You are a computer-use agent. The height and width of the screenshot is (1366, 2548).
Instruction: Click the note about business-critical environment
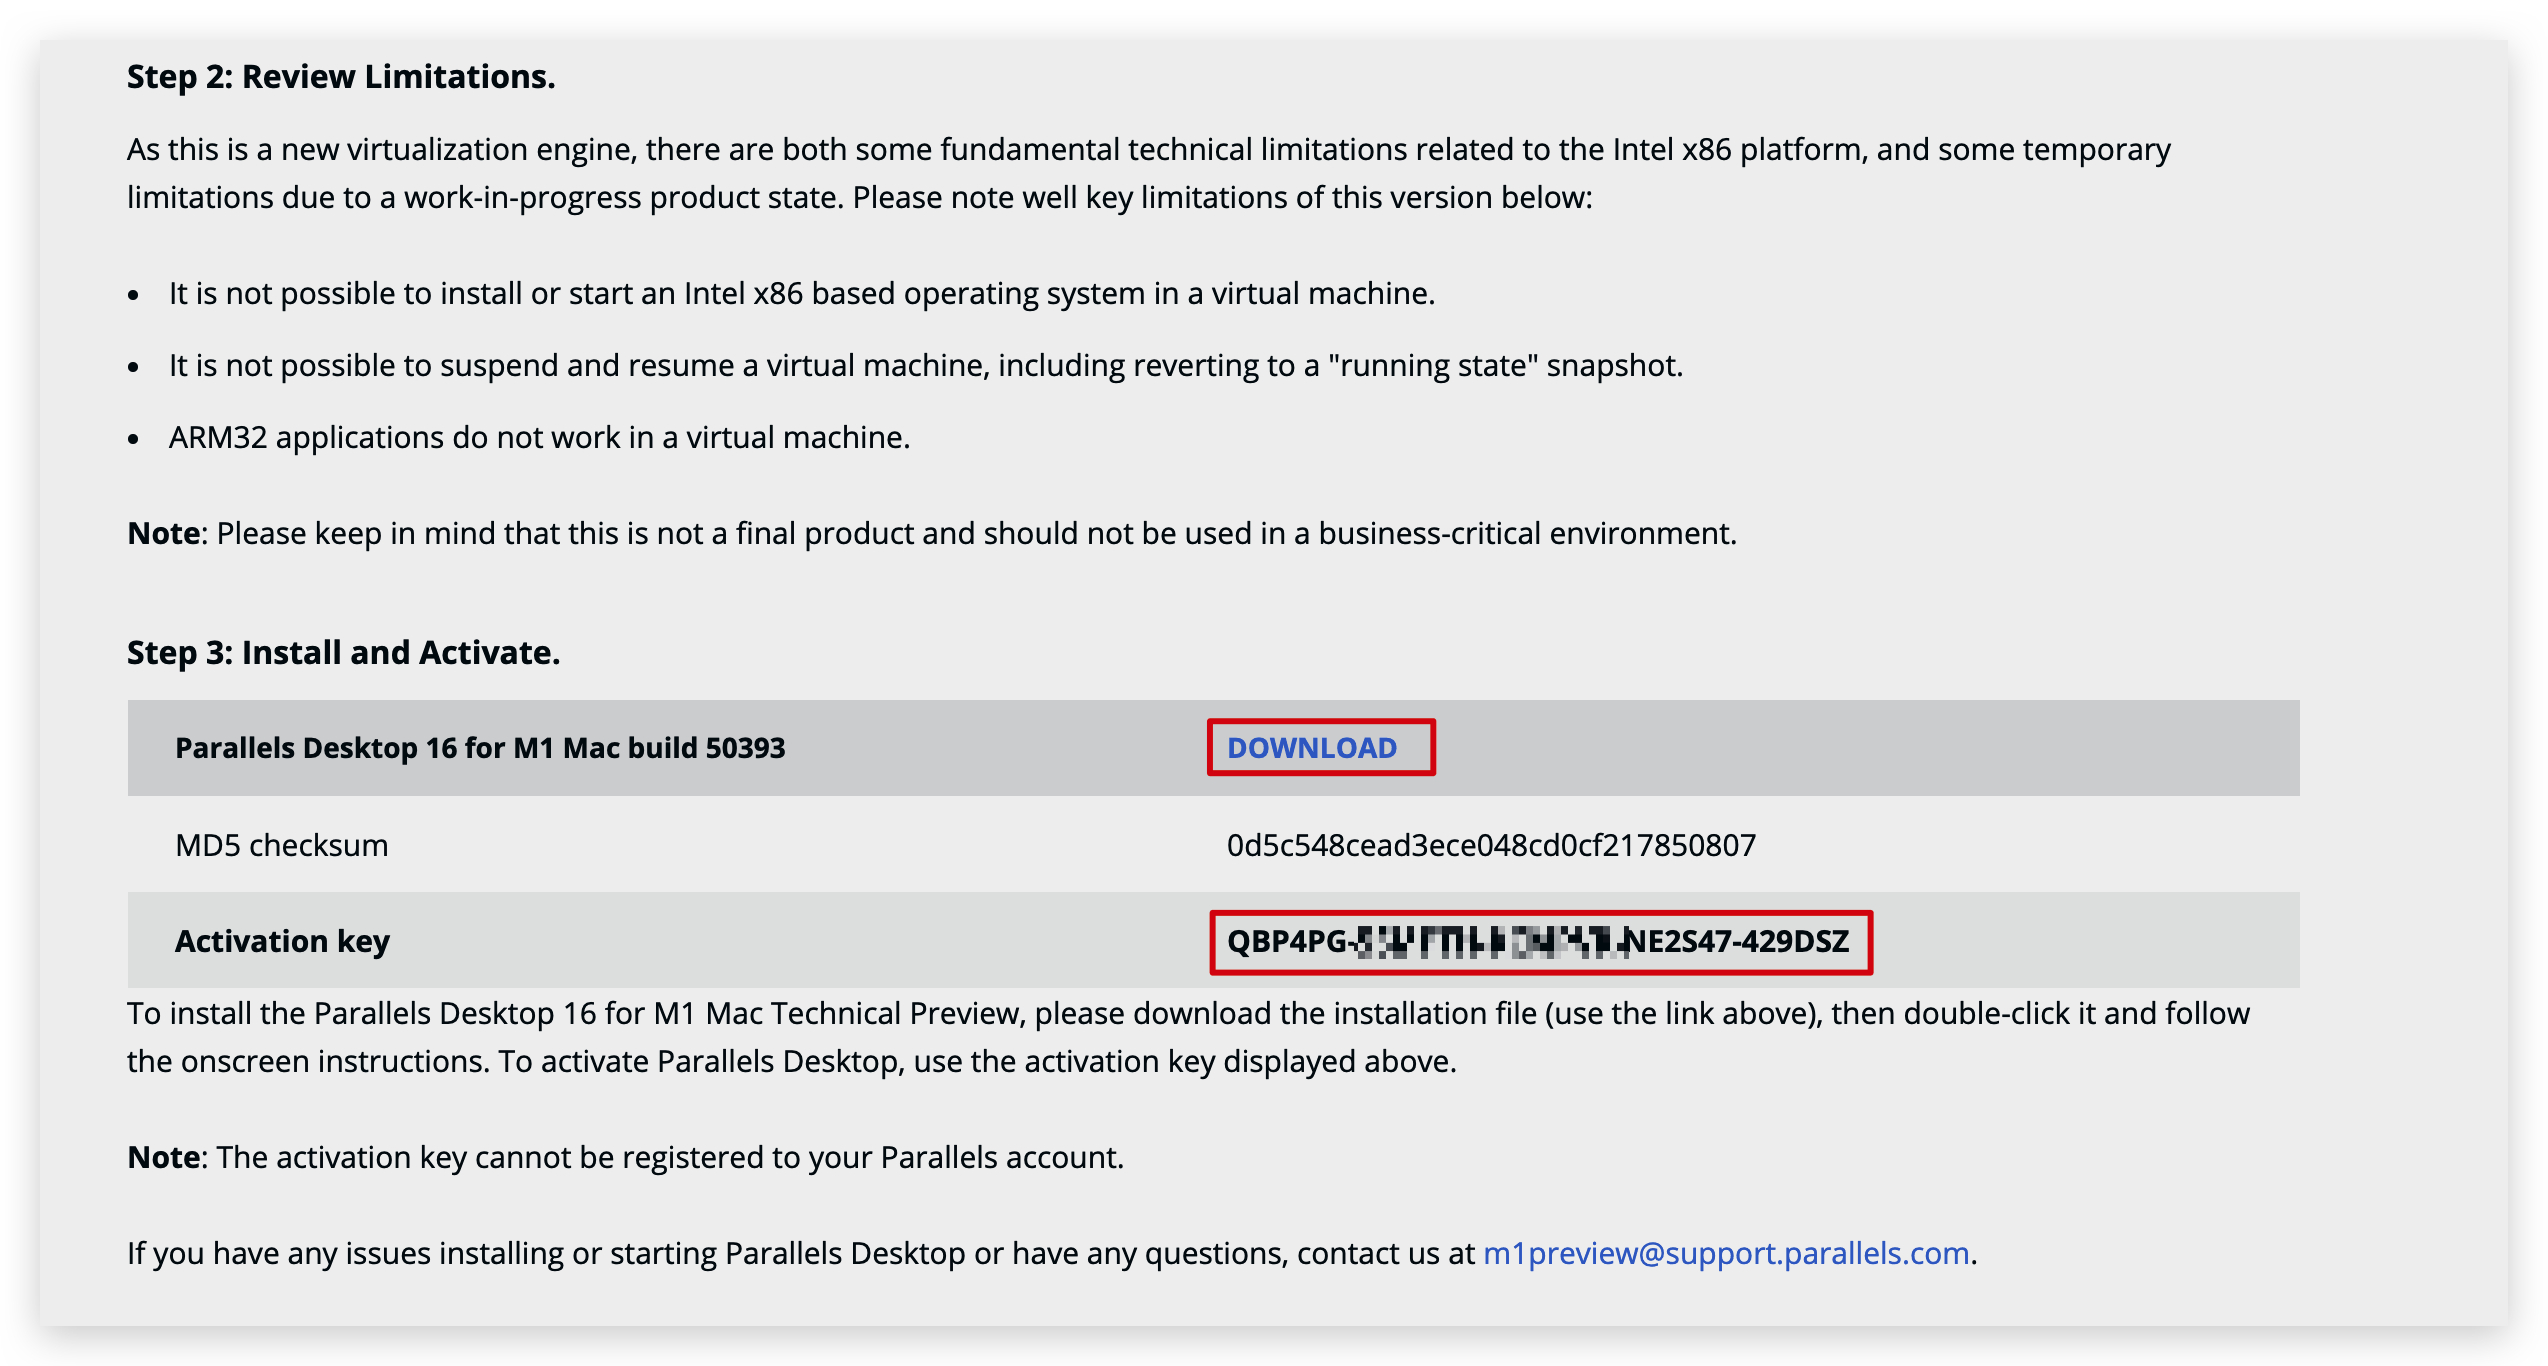932,533
